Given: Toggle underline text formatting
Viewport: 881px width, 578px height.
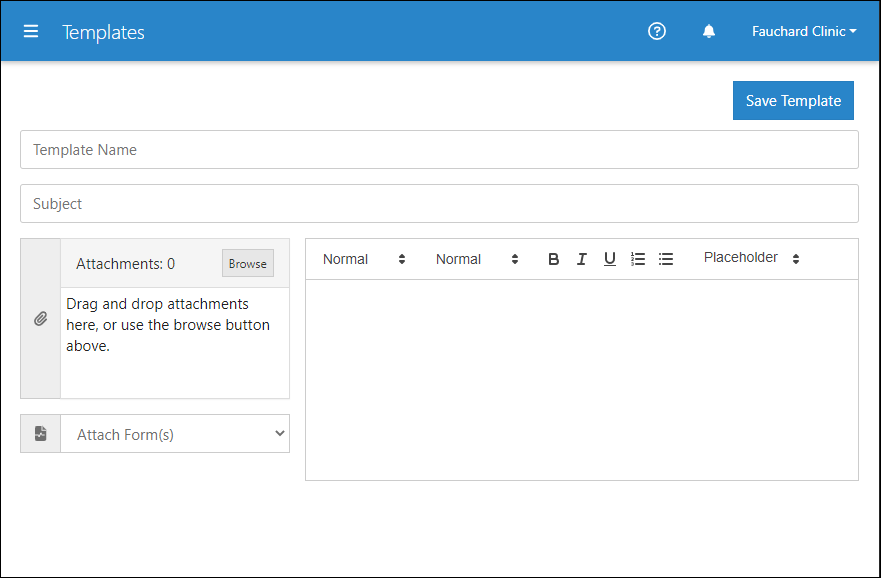Looking at the screenshot, I should tap(610, 259).
